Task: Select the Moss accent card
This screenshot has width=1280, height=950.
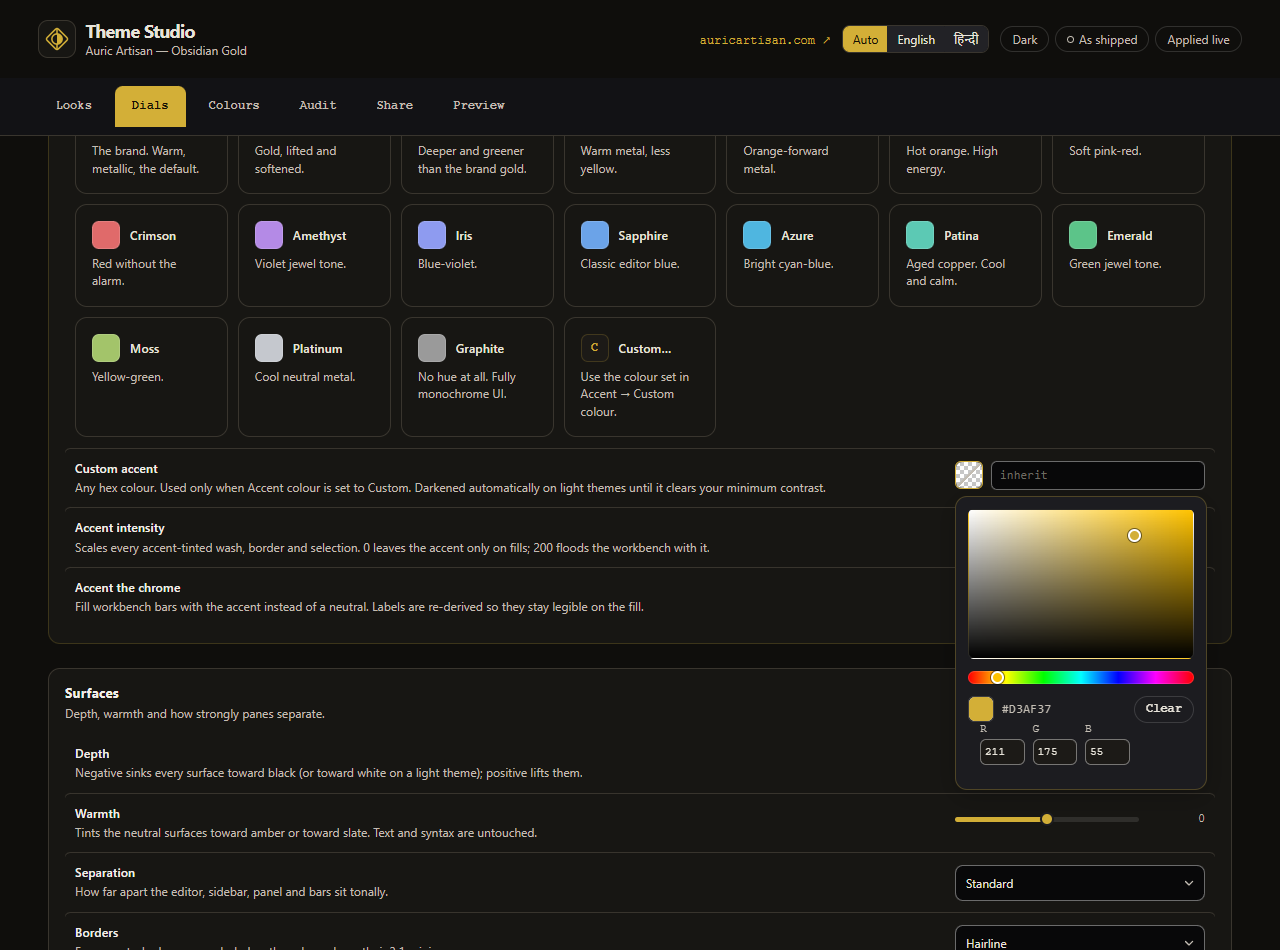Action: [x=151, y=377]
